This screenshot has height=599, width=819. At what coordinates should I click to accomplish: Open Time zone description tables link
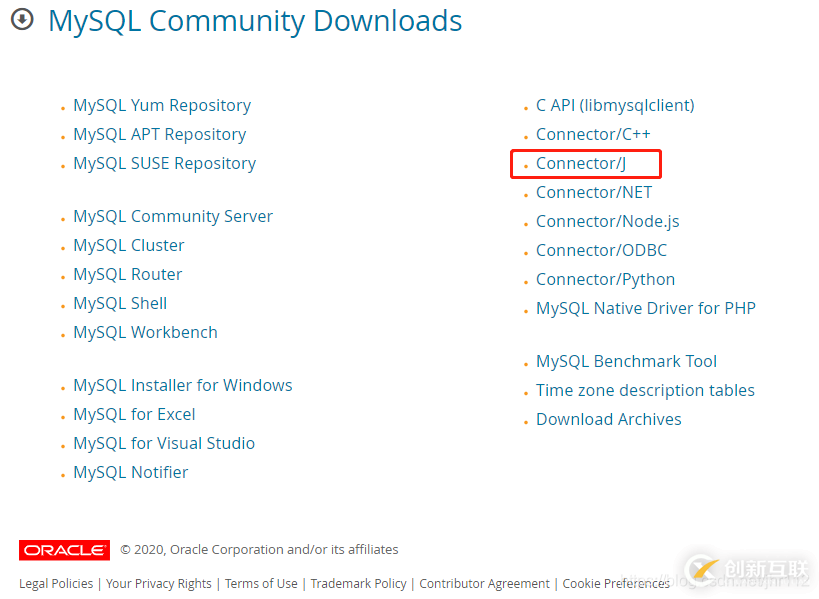coord(645,390)
